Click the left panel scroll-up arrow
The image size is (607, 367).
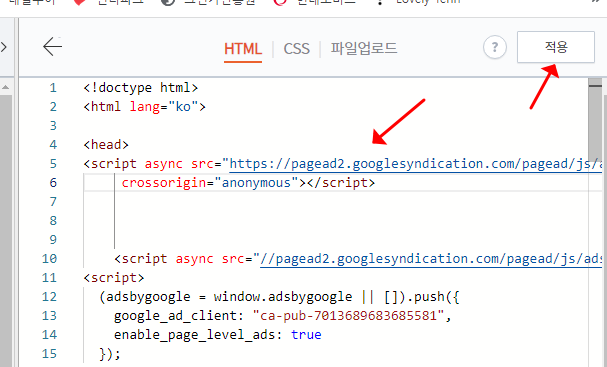(5, 87)
